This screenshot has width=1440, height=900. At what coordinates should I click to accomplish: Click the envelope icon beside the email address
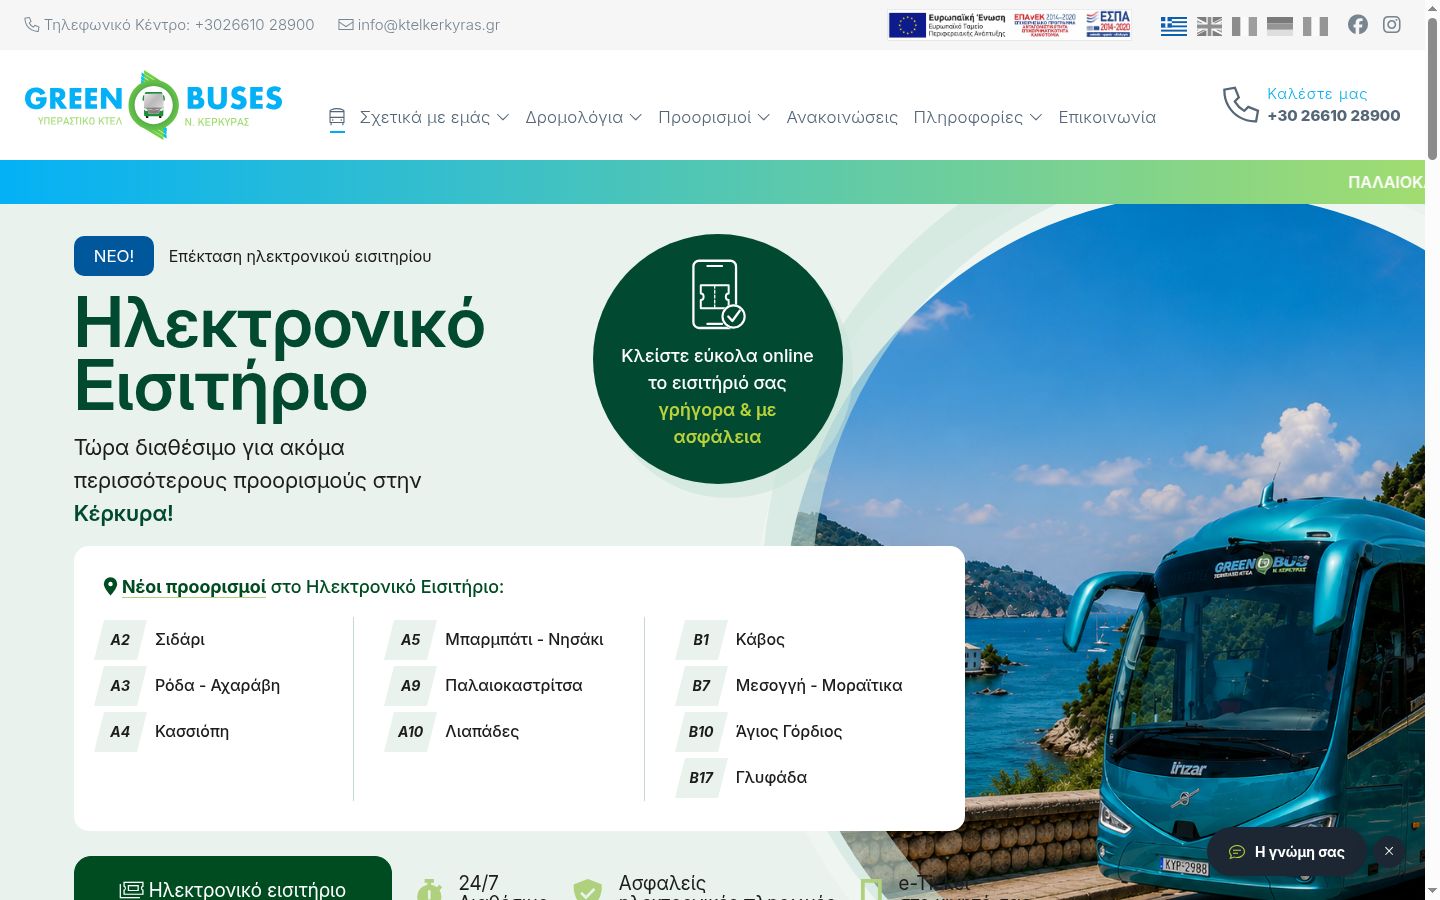[346, 25]
